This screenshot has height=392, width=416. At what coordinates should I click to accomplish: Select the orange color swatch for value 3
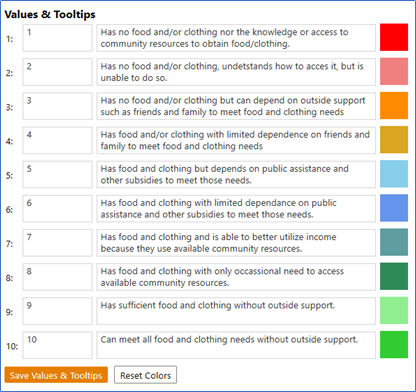click(x=394, y=106)
